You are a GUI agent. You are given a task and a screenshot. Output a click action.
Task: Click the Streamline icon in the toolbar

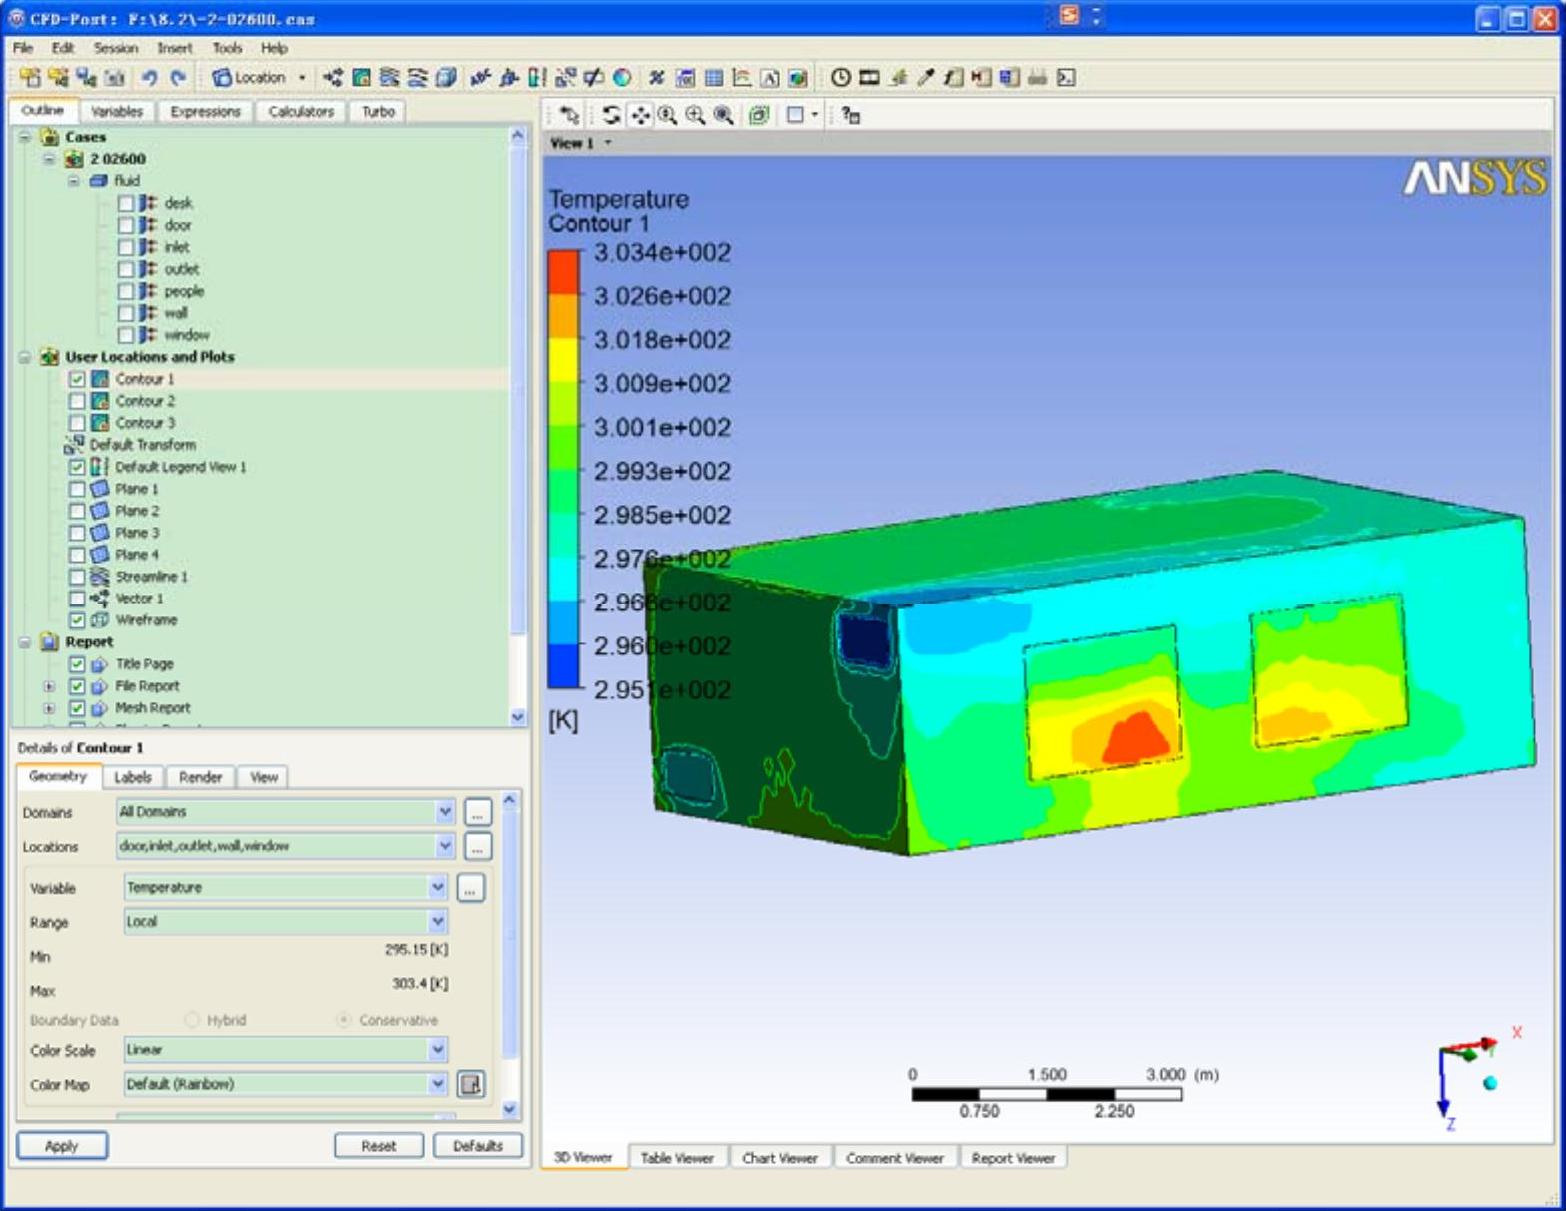click(389, 77)
